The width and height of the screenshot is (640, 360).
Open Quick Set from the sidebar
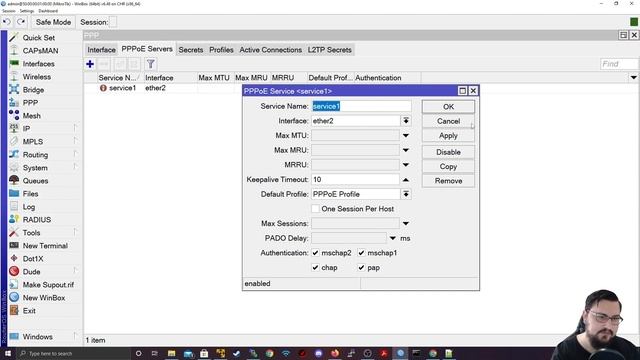(x=38, y=38)
